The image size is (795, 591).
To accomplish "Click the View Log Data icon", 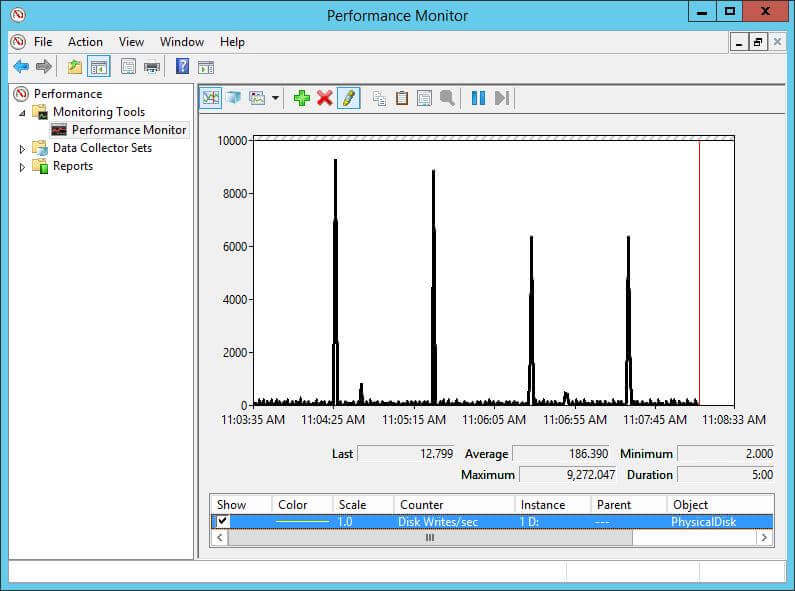I will (x=233, y=98).
